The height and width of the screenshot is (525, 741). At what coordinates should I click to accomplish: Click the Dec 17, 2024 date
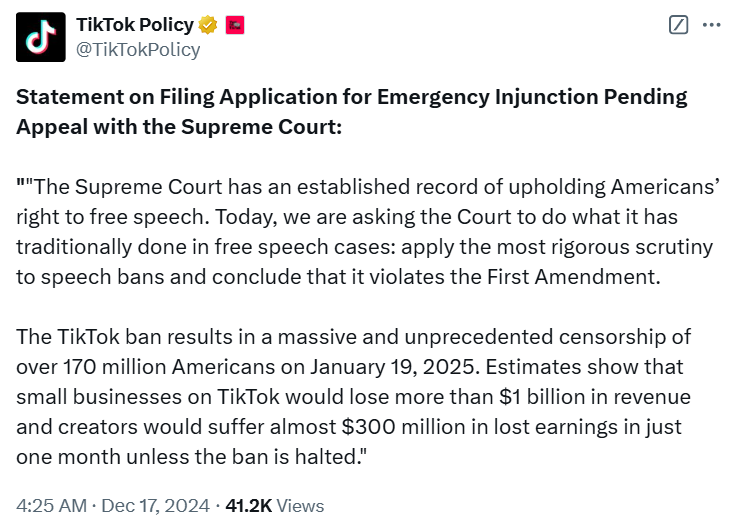click(x=156, y=506)
